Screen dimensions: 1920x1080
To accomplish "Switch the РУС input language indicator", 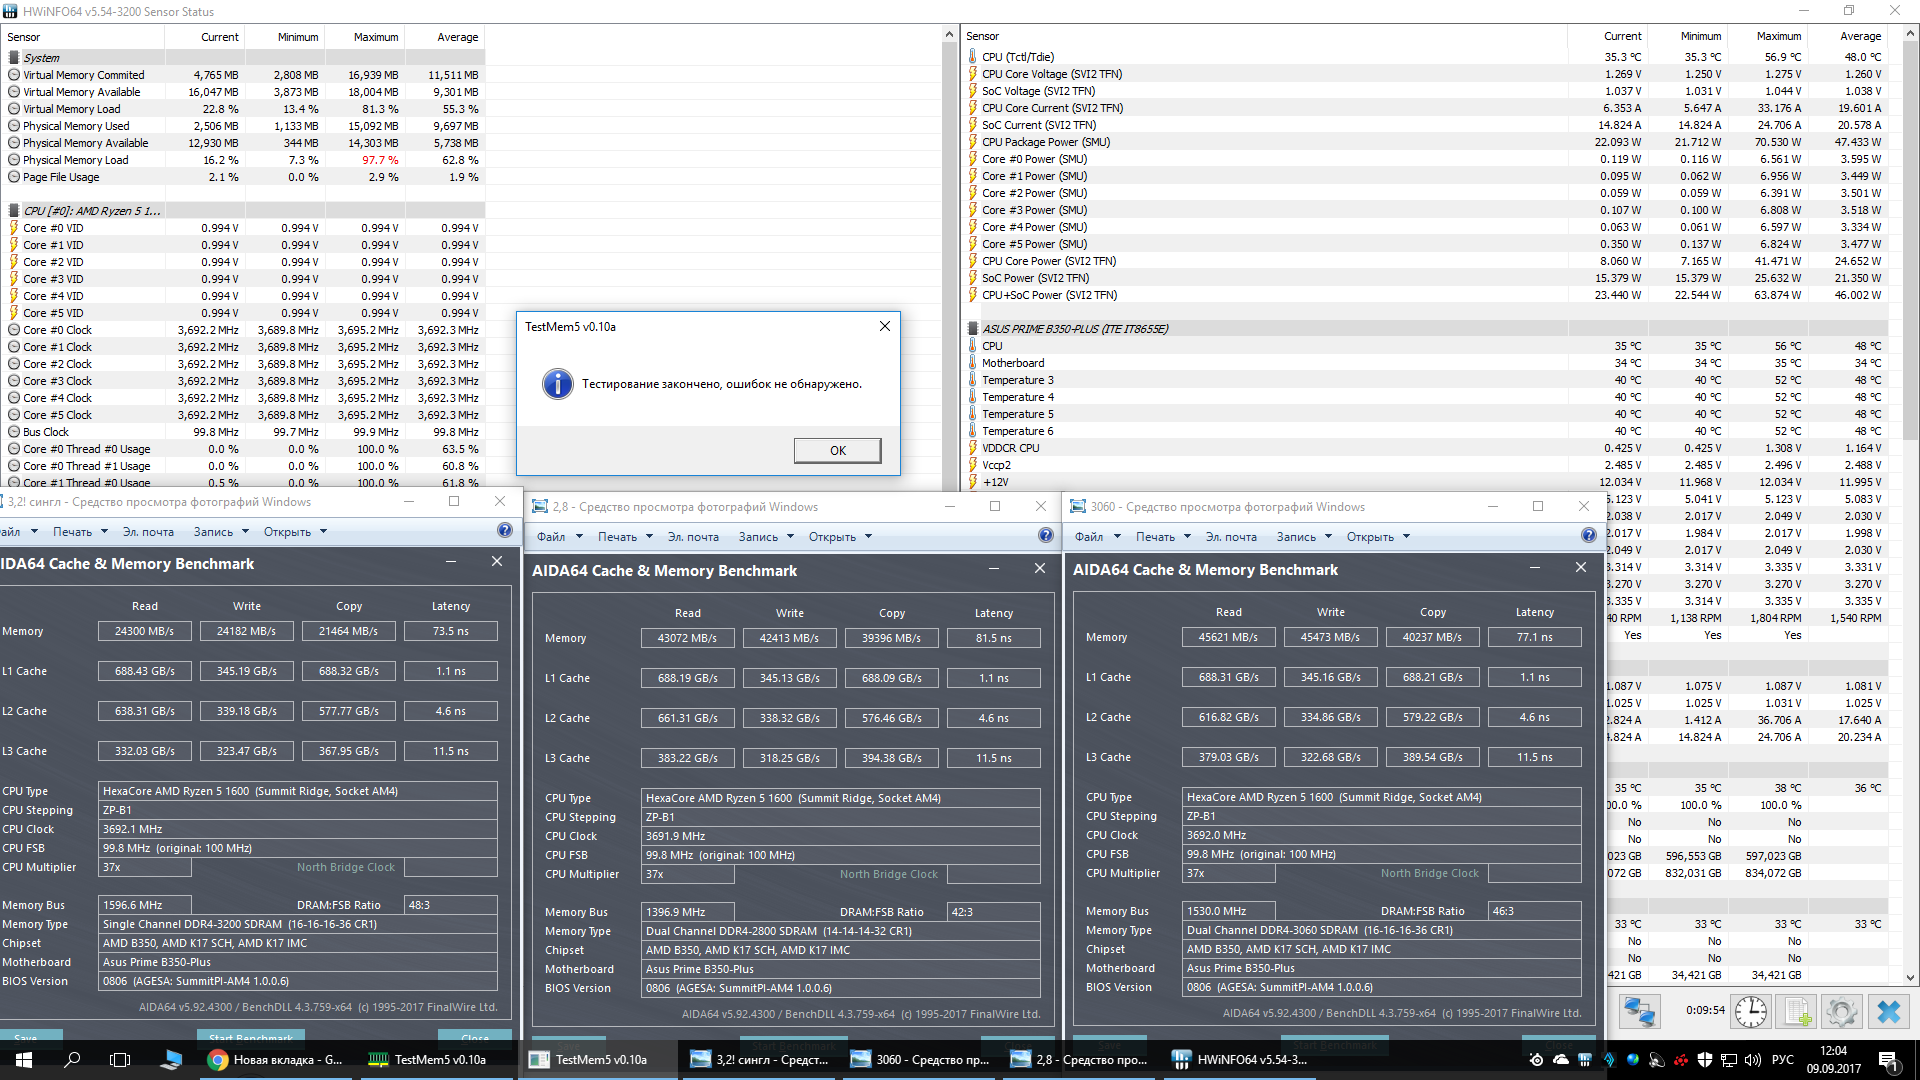I will coord(1782,1060).
